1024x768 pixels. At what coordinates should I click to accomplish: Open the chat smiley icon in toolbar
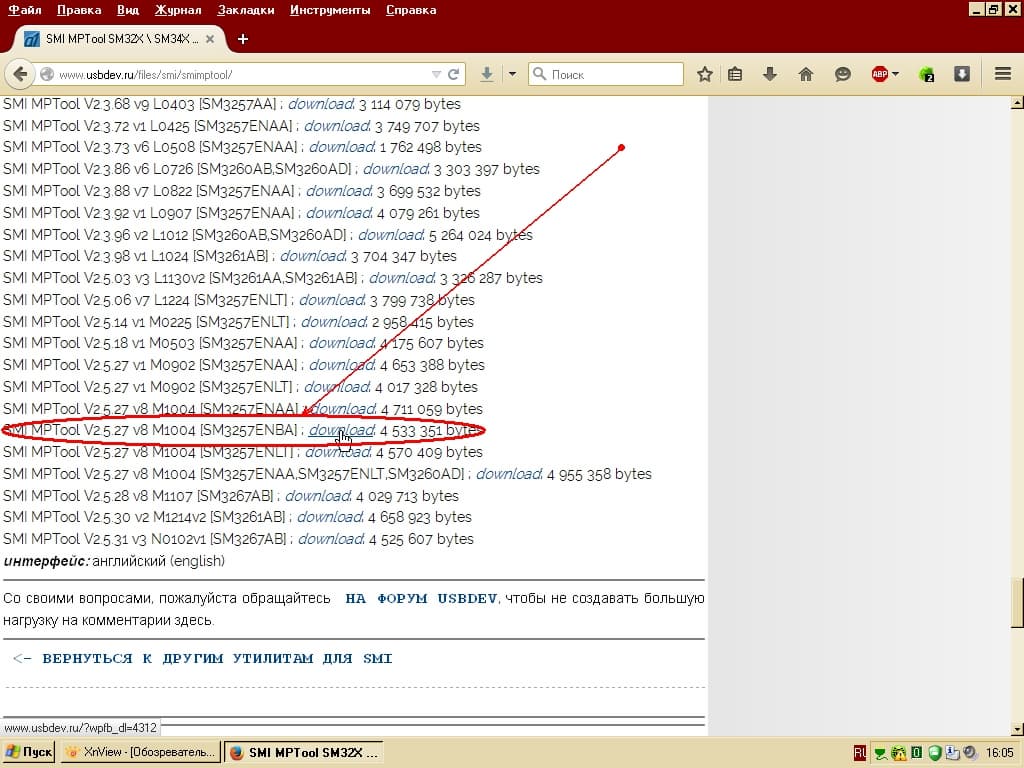coord(842,74)
